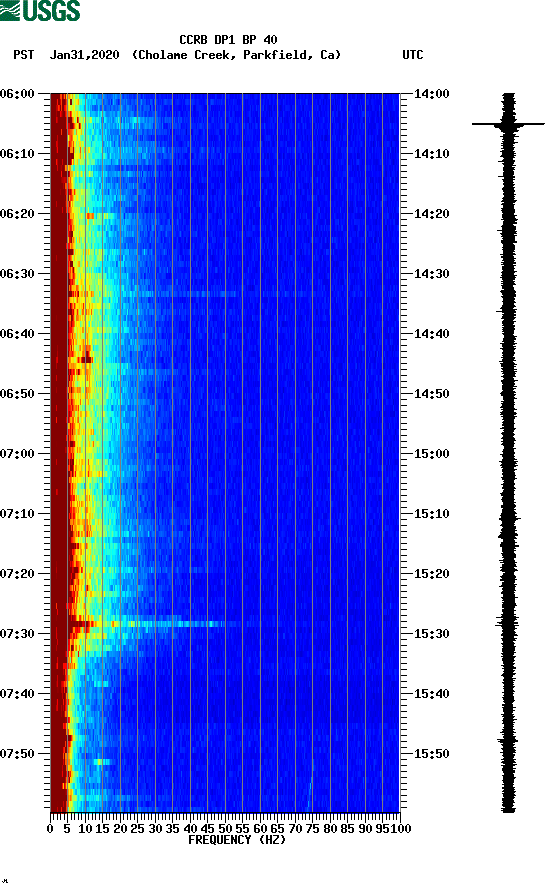Click the 15:20 UTC time label
Image resolution: width=552 pixels, height=892 pixels.
[x=431, y=573]
